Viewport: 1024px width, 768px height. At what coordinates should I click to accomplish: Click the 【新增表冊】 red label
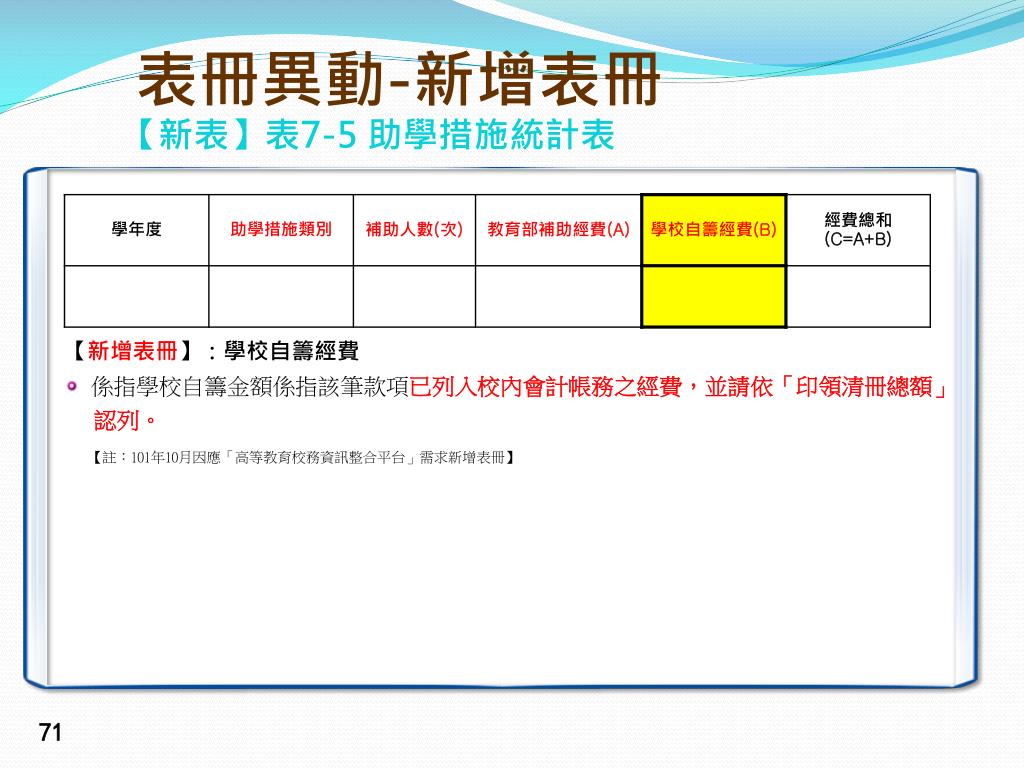click(x=132, y=351)
